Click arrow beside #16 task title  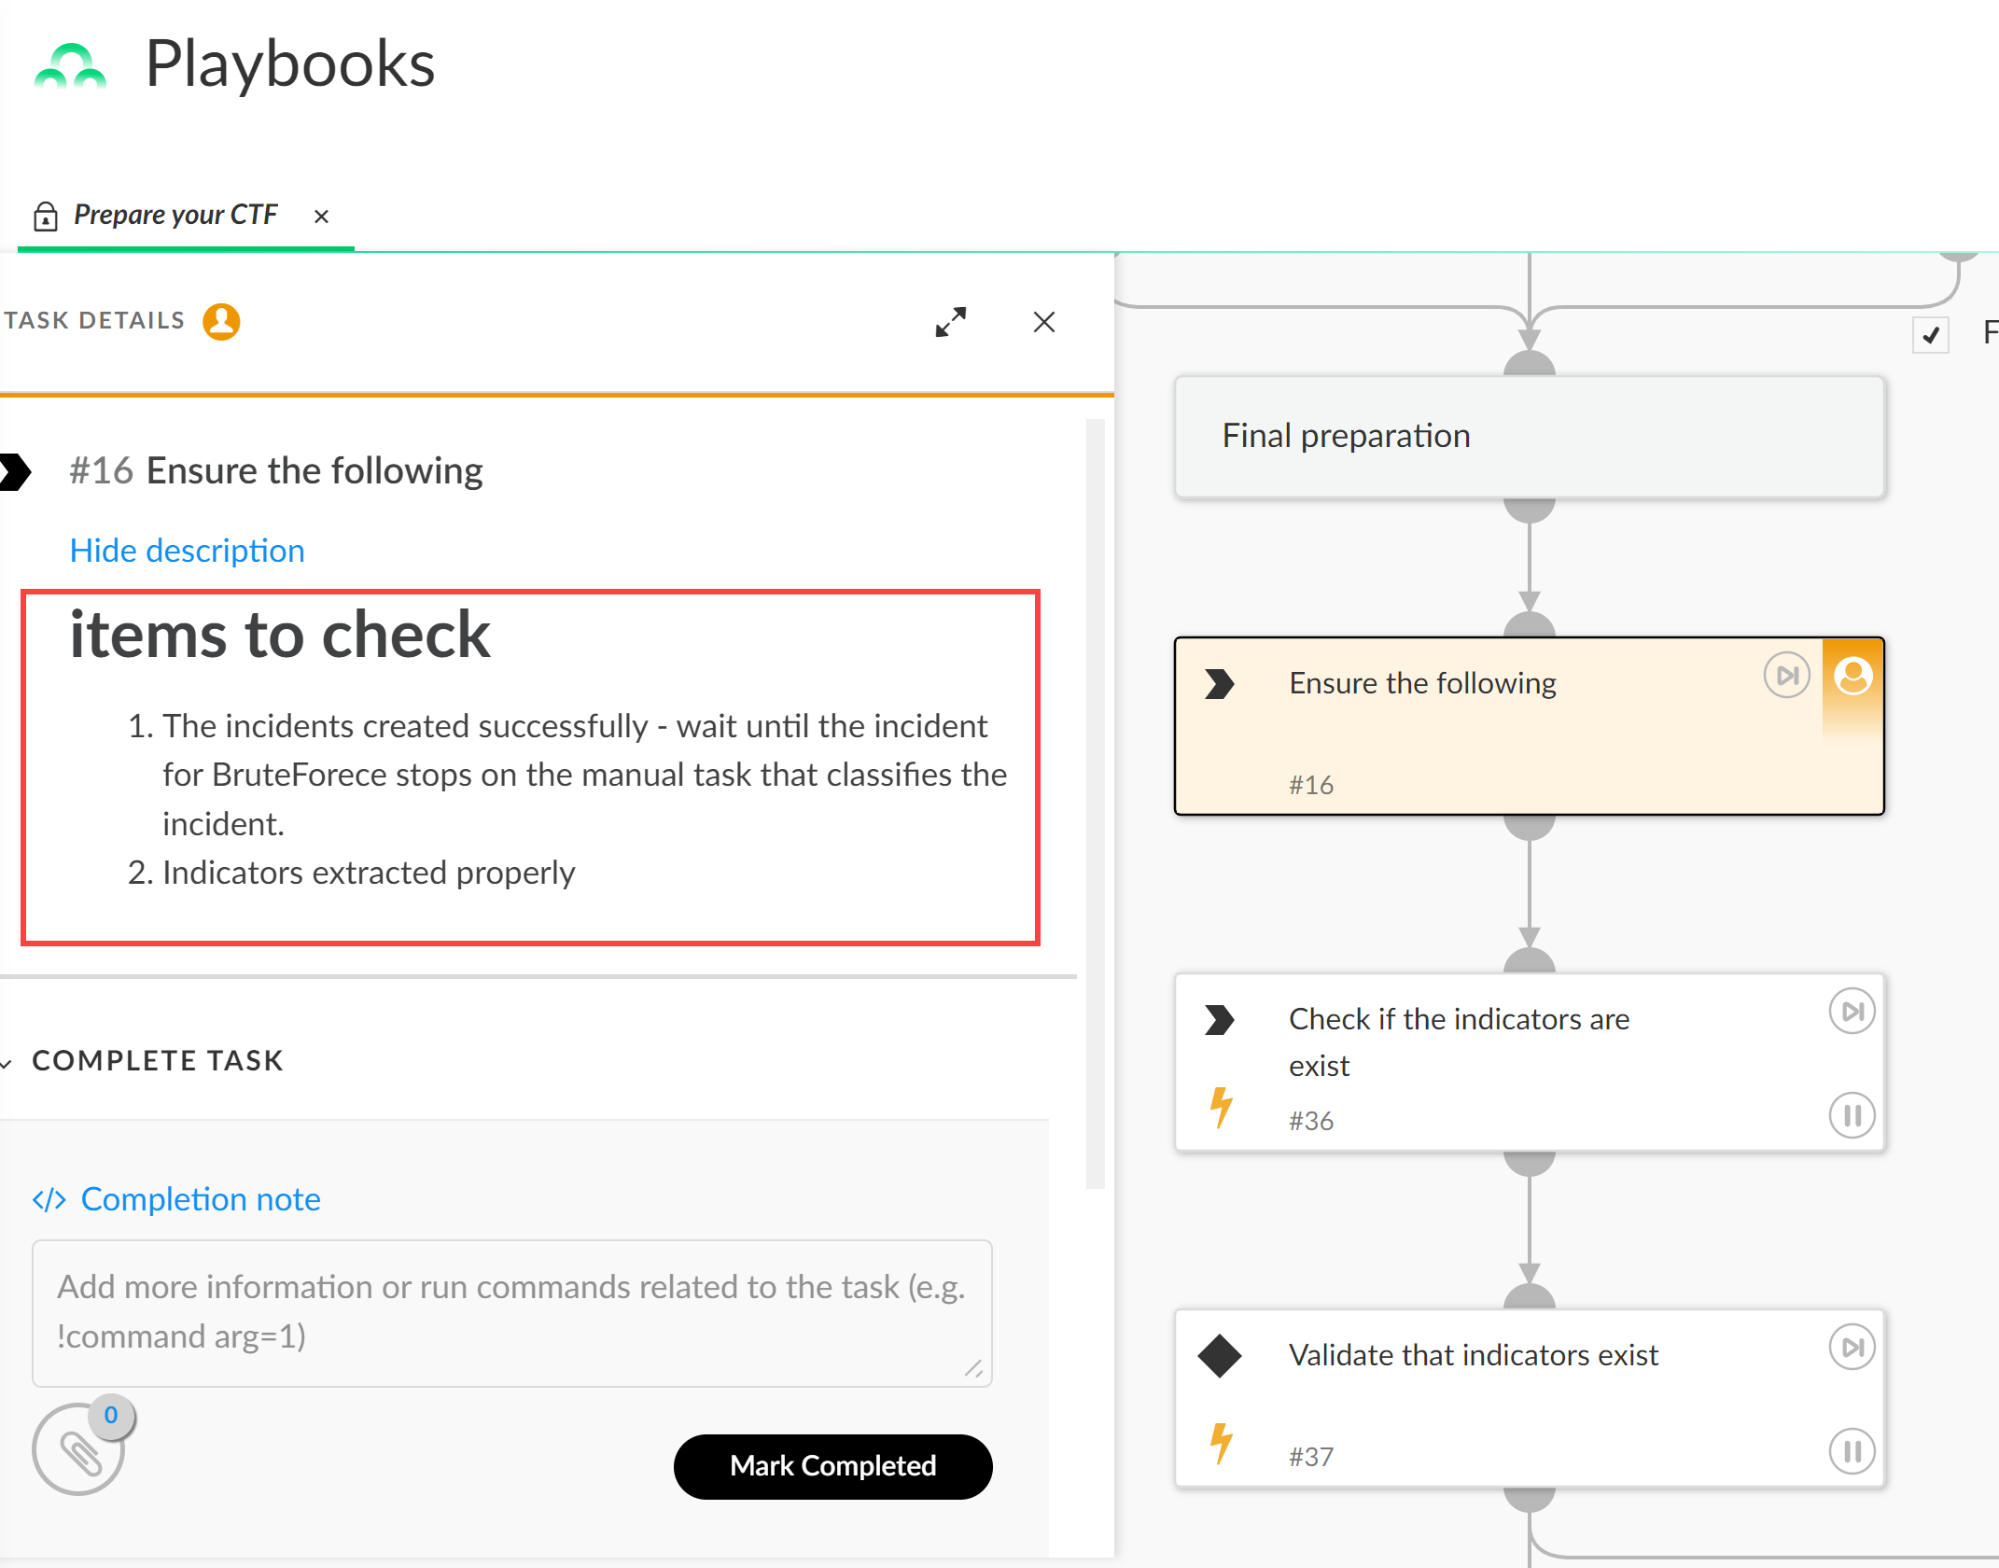pos(16,471)
